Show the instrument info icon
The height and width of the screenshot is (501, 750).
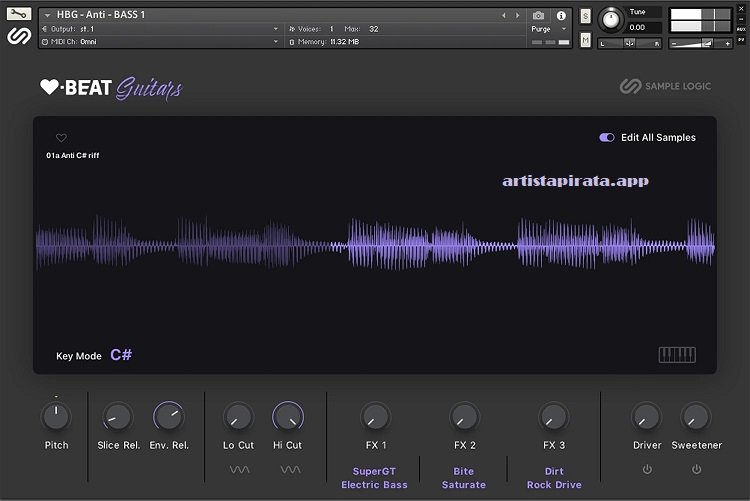[x=561, y=16]
